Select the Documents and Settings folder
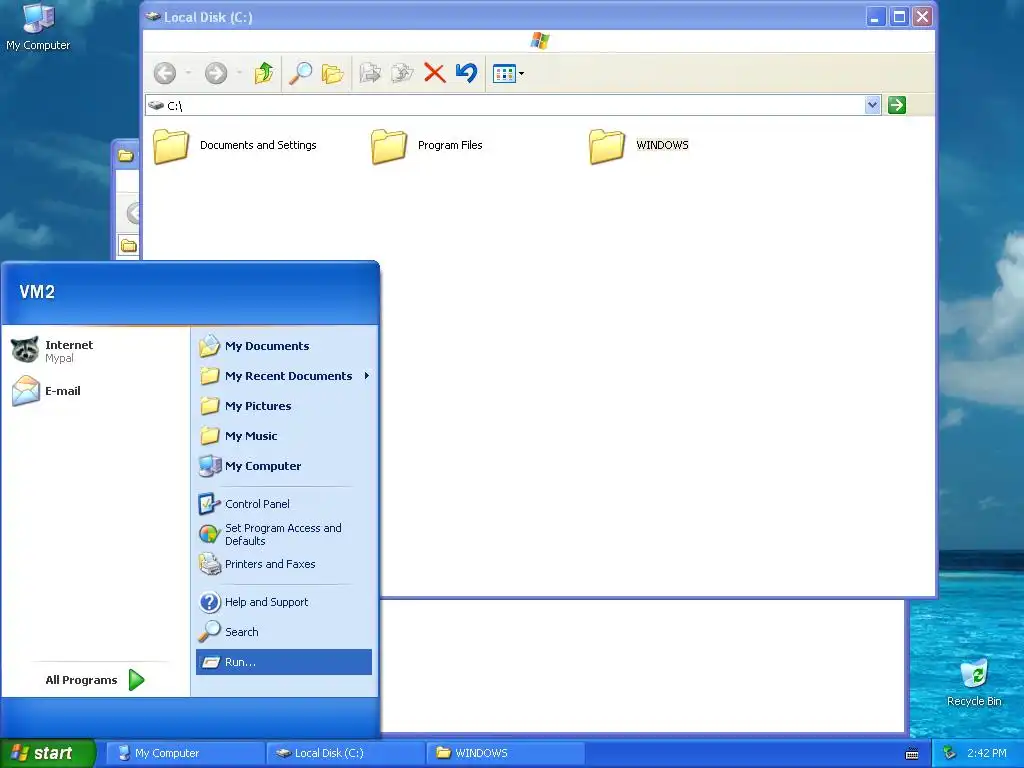Screen dimensions: 1024x768 click(235, 146)
